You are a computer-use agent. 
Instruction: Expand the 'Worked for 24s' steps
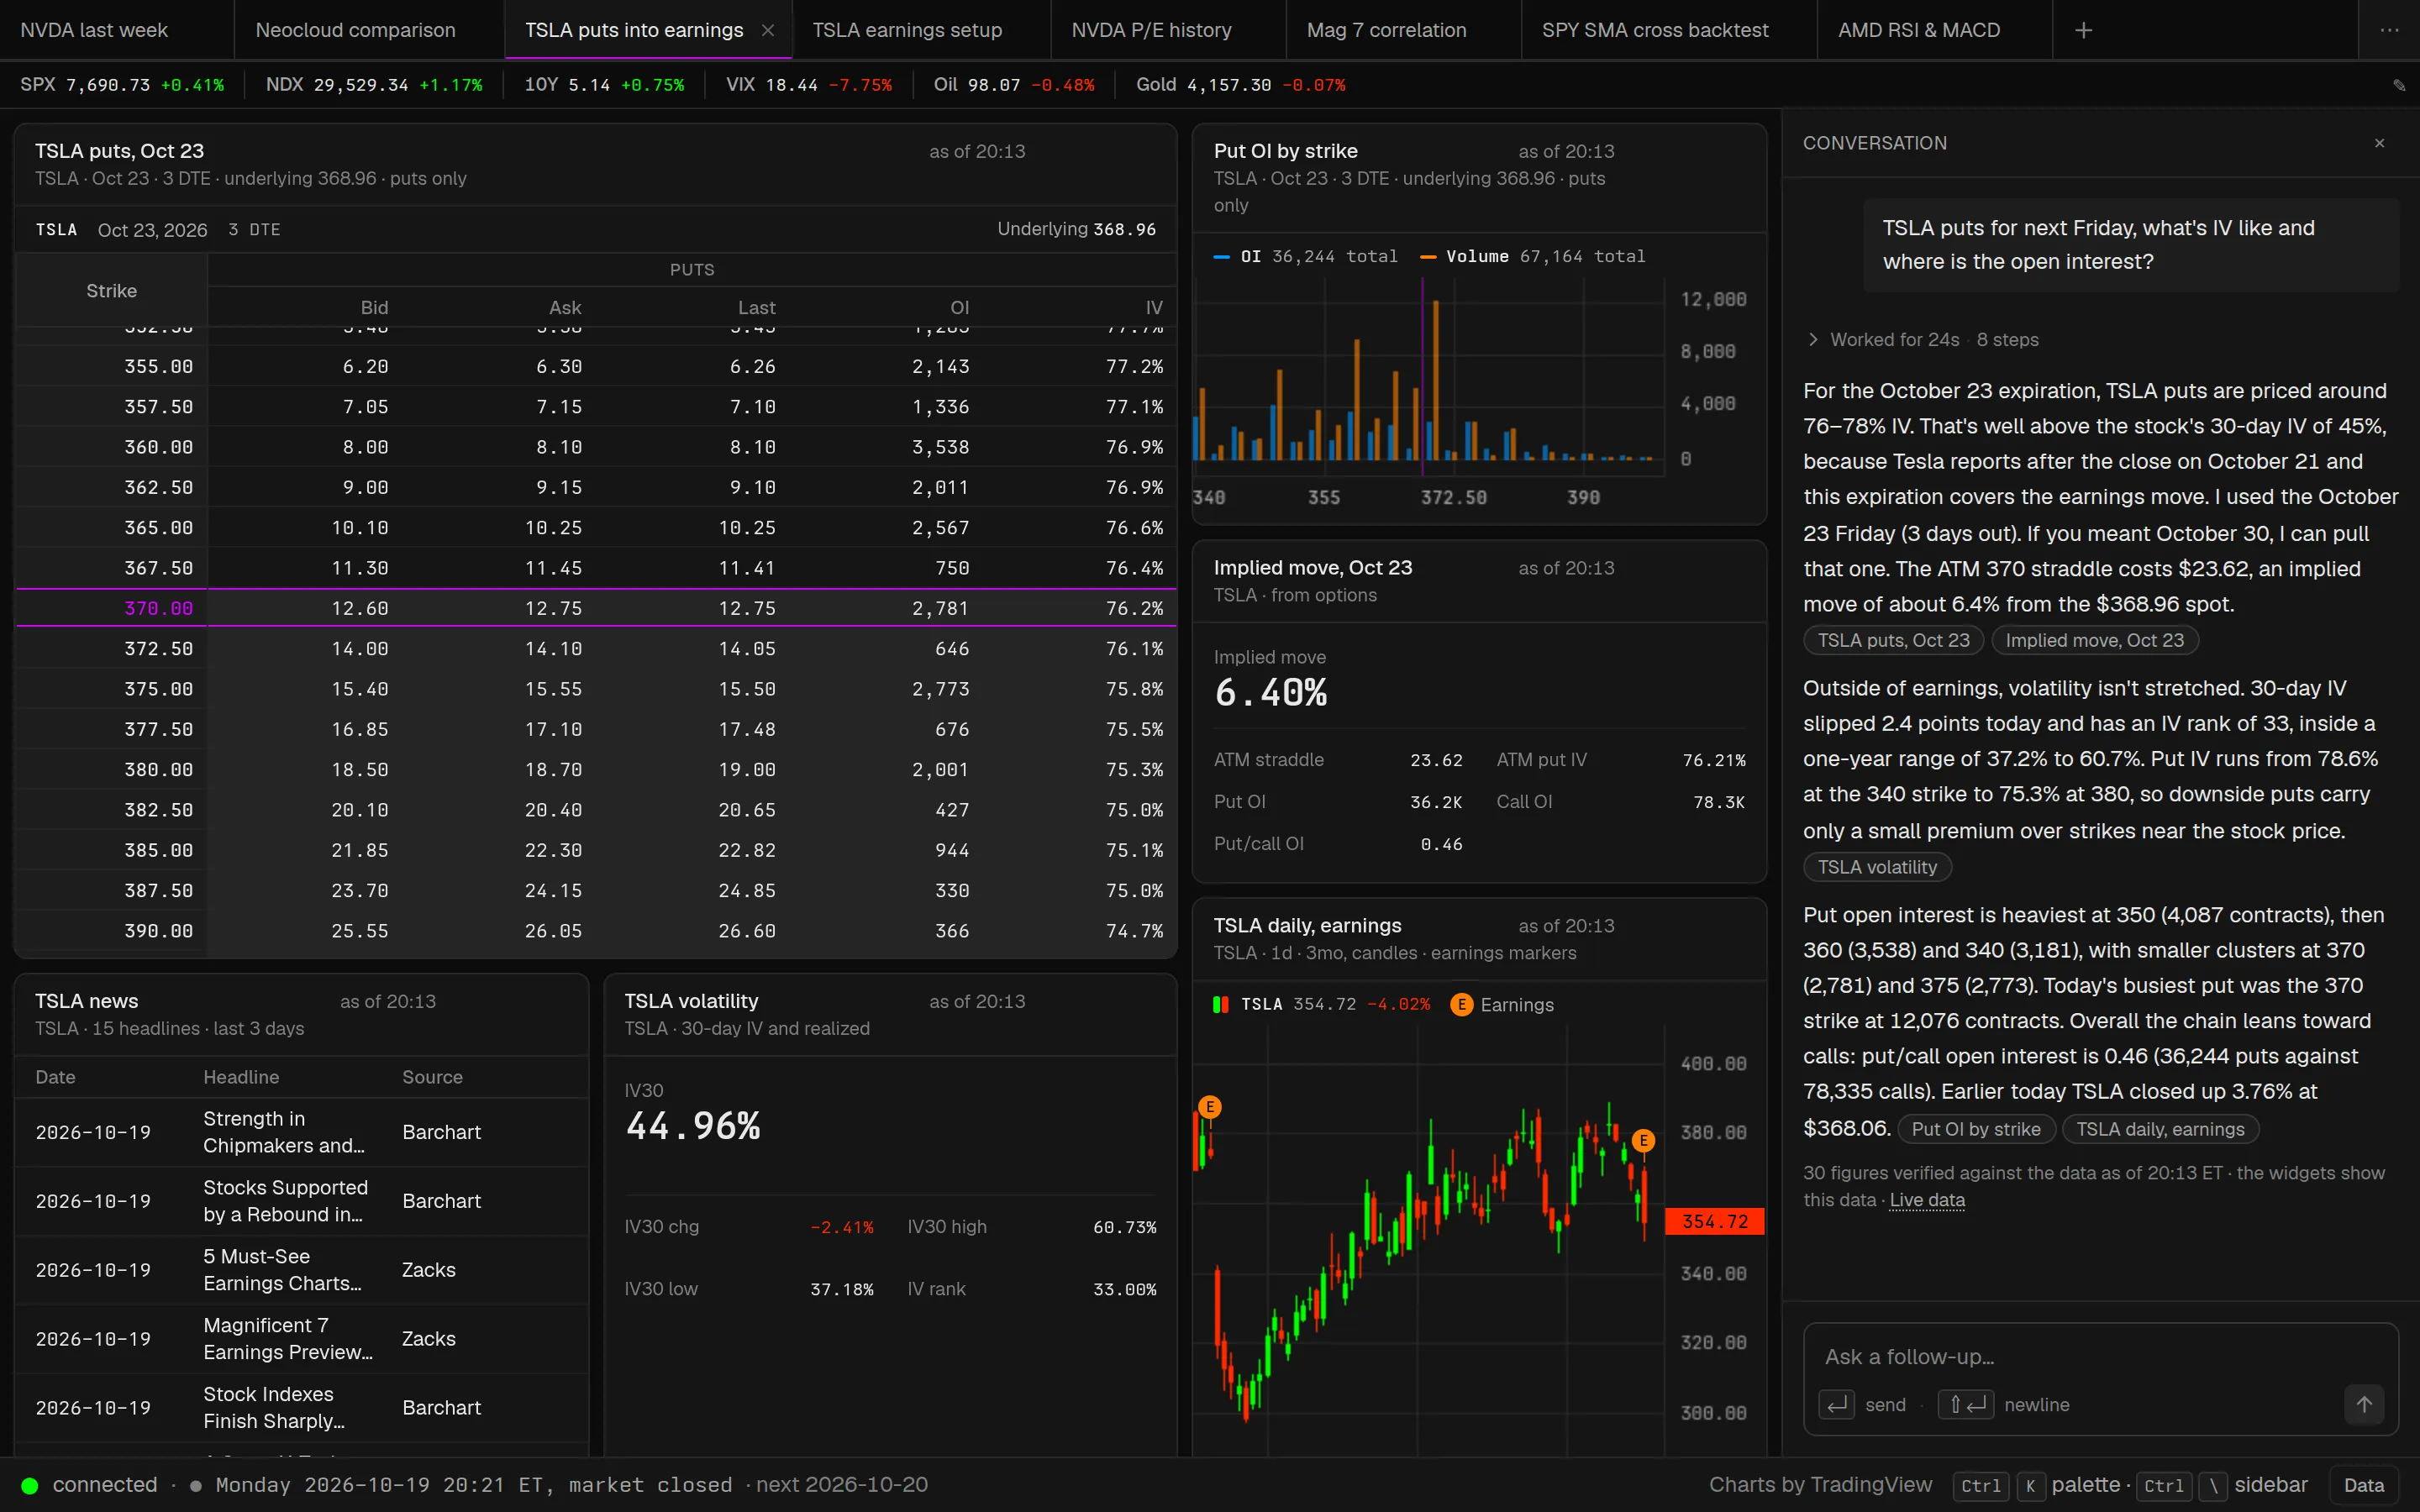pyautogui.click(x=1921, y=340)
